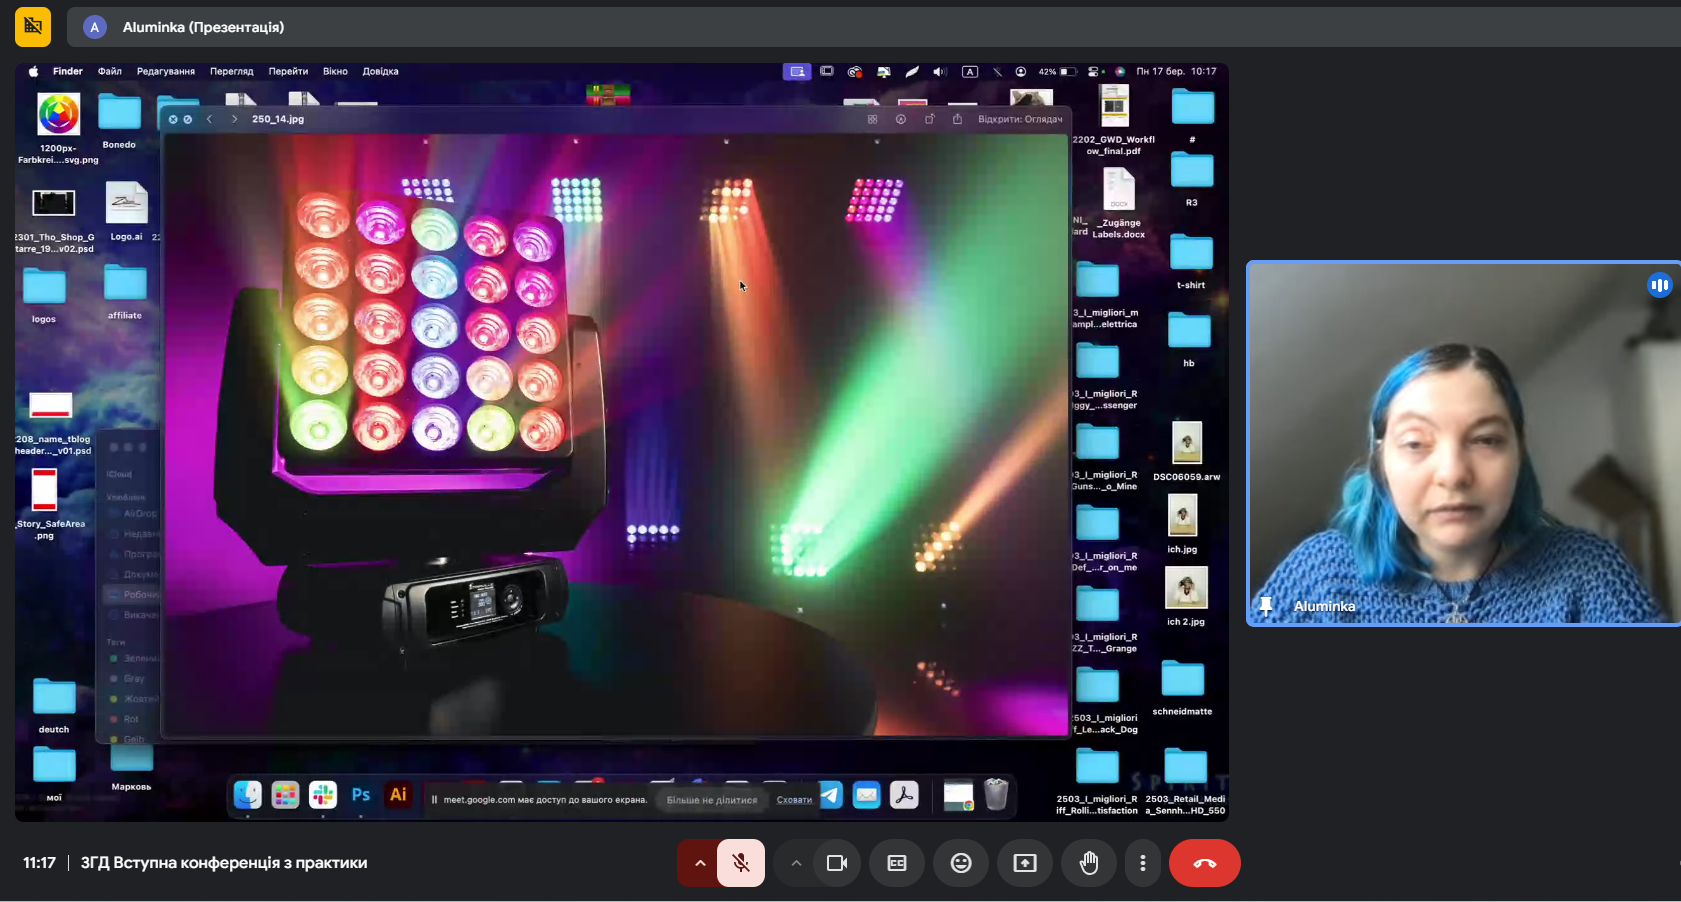Expand video settings arrow beside camera
1681x902 pixels.
796,863
